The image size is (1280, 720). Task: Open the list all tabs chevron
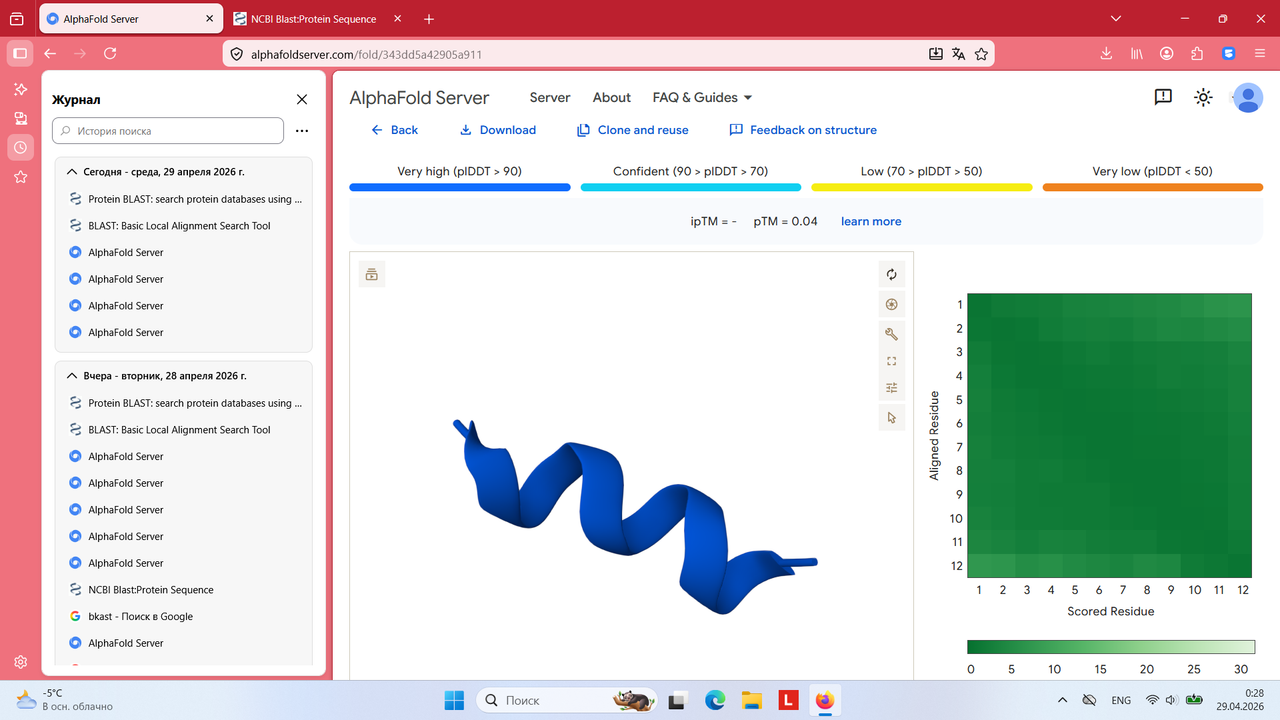pyautogui.click(x=1117, y=19)
